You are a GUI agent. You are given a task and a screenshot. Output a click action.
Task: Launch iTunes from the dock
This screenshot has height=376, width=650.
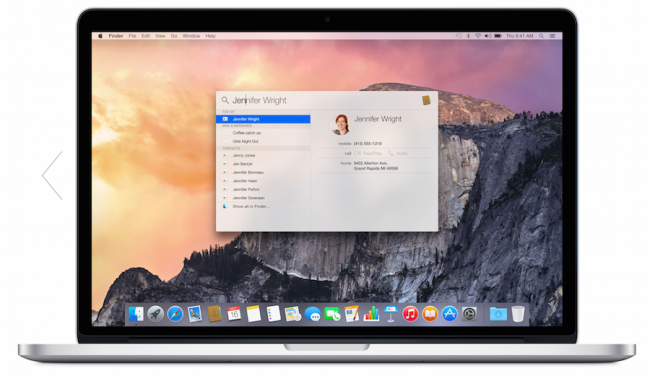tap(410, 314)
